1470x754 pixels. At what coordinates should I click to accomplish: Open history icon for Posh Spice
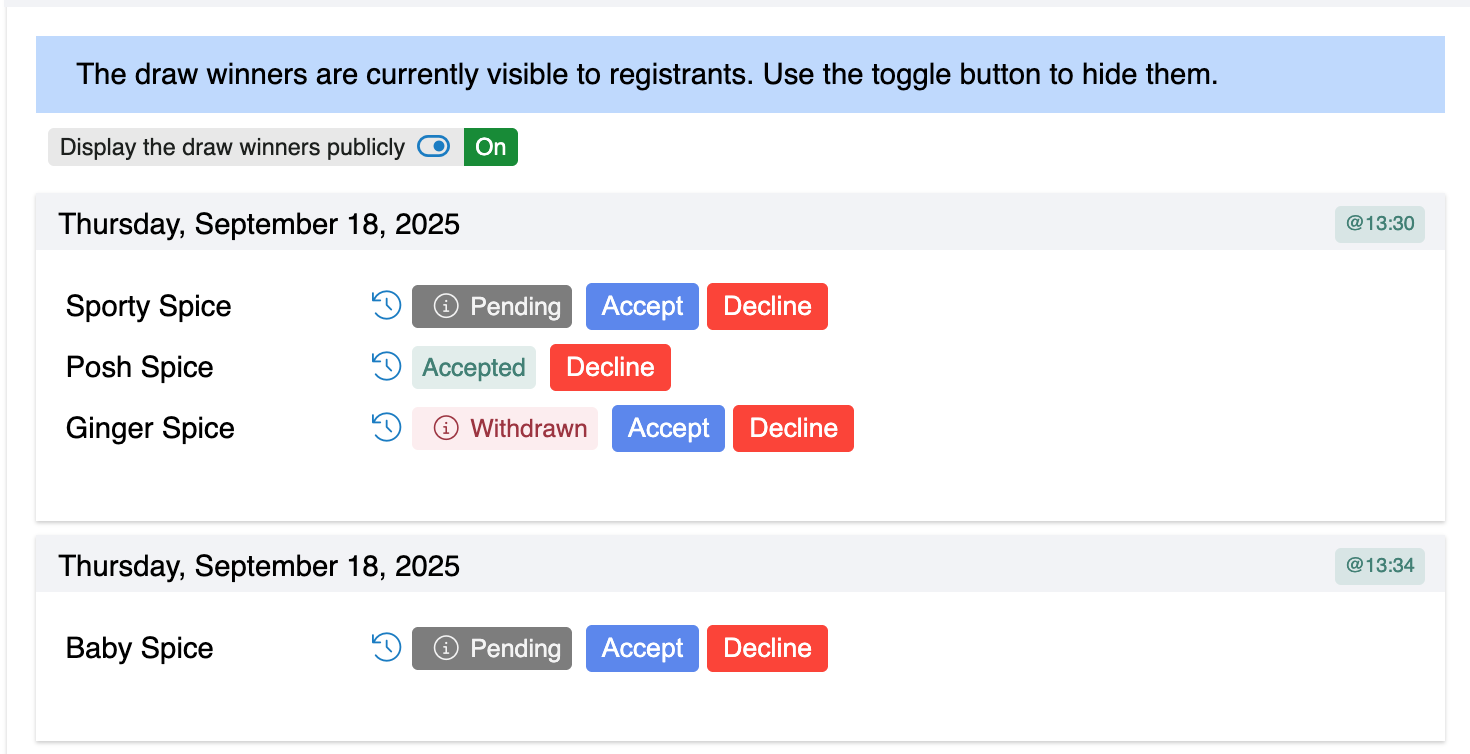coord(386,367)
